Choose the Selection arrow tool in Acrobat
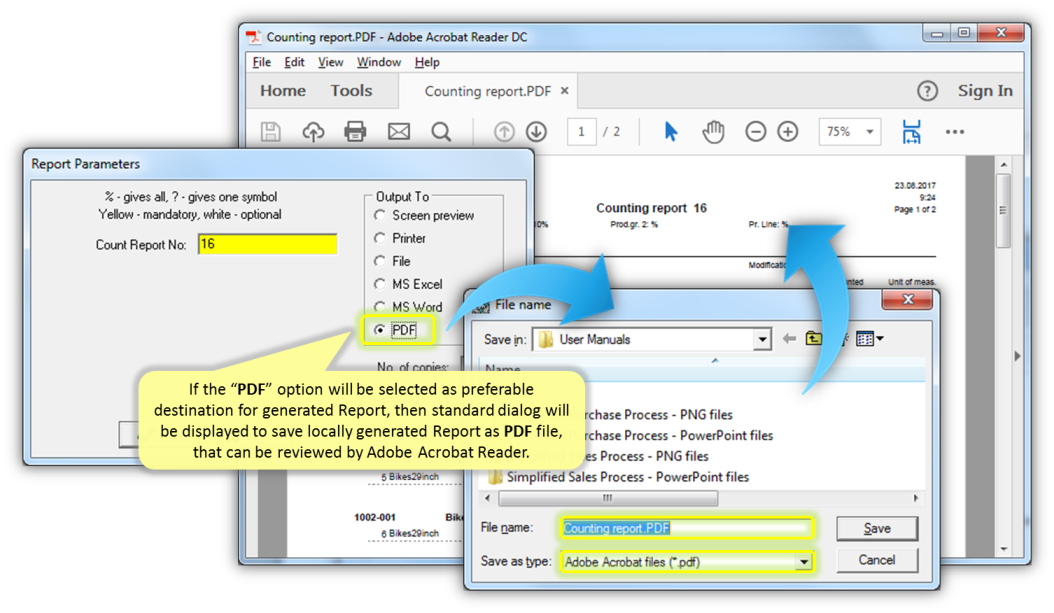1054x613 pixels. point(671,131)
